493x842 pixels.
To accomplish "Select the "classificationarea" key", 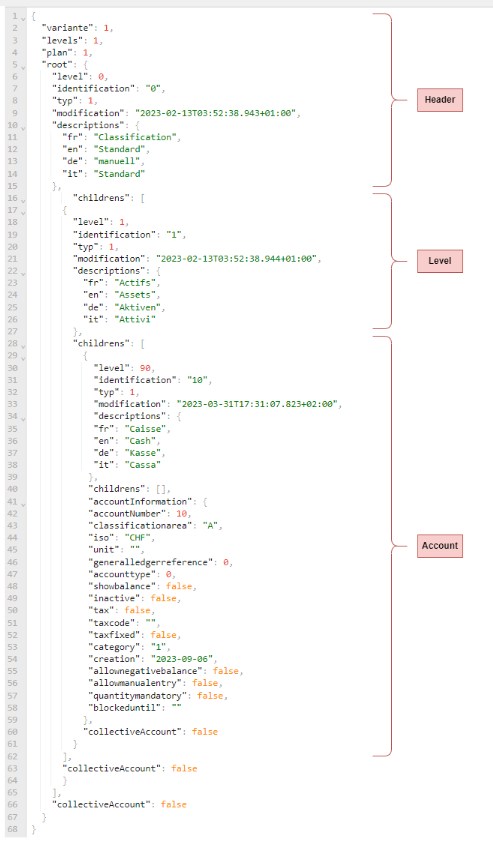I will [140, 525].
